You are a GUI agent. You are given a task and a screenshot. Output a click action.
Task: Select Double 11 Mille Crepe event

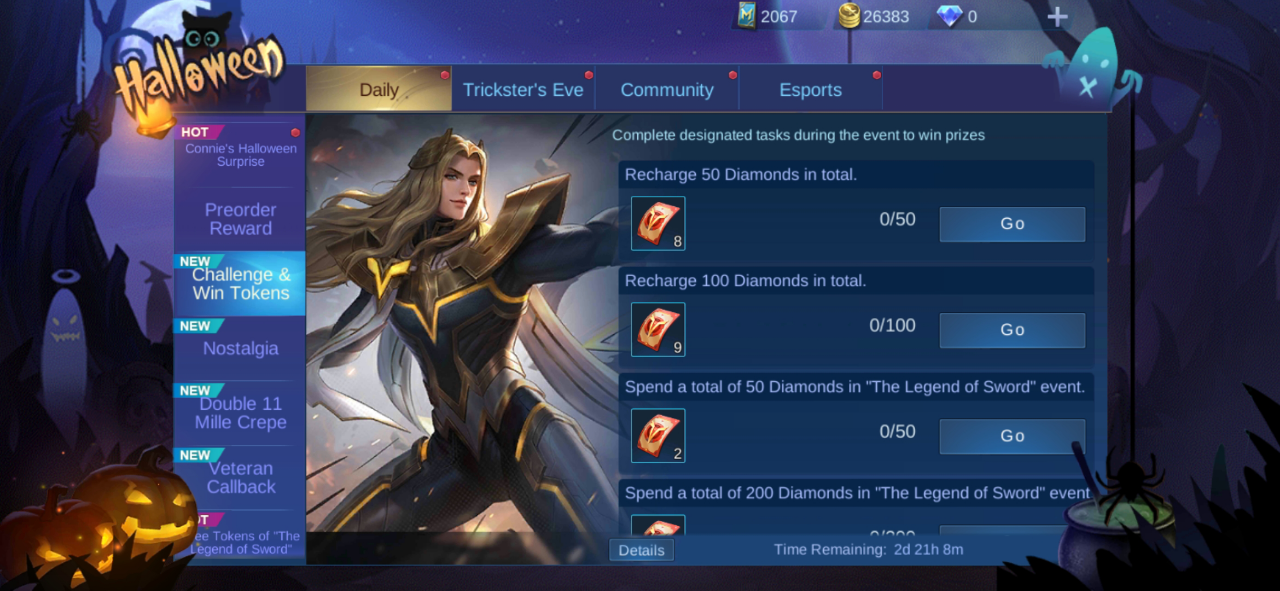[240, 410]
